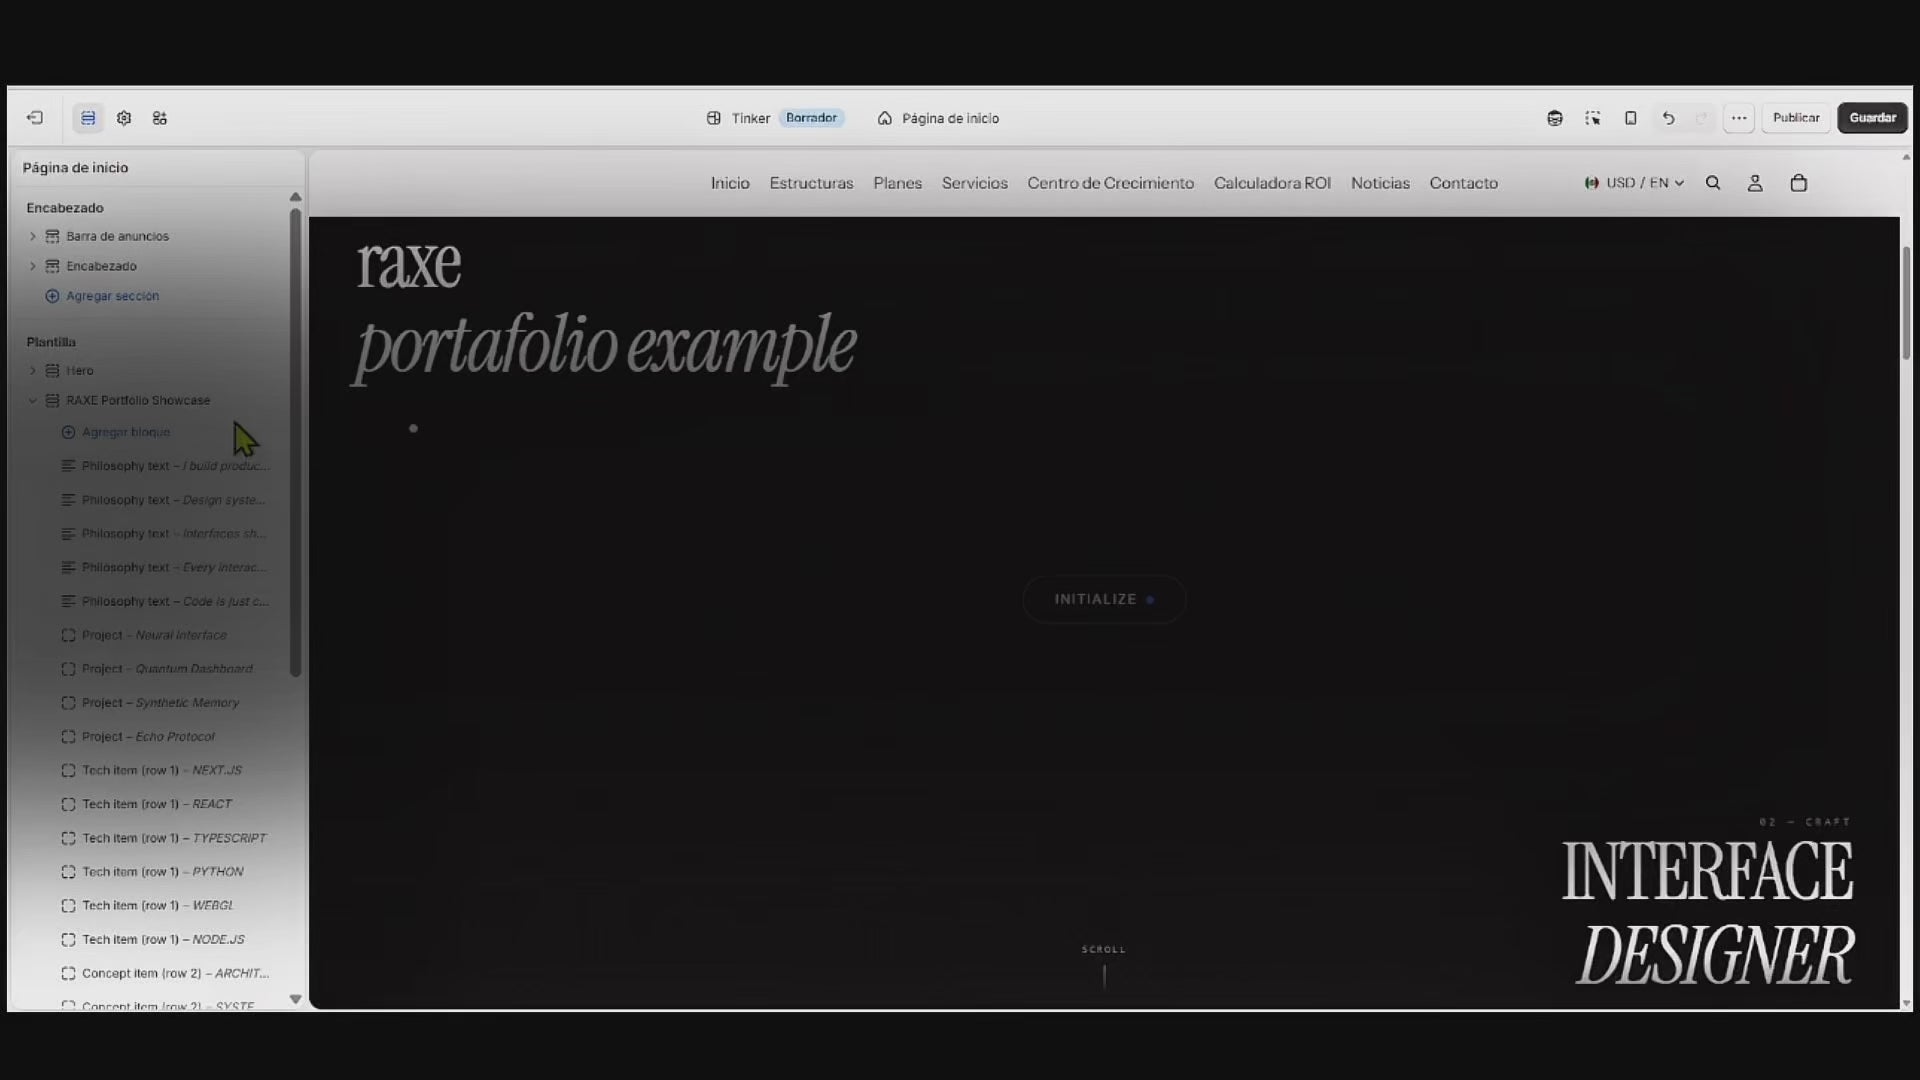Open the Planes menu item
Screen dimensions: 1920x1080
[897, 183]
